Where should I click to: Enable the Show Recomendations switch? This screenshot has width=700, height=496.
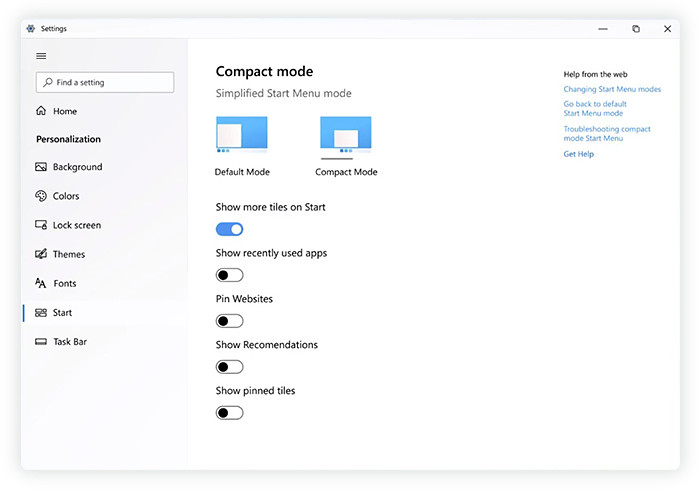pyautogui.click(x=229, y=367)
